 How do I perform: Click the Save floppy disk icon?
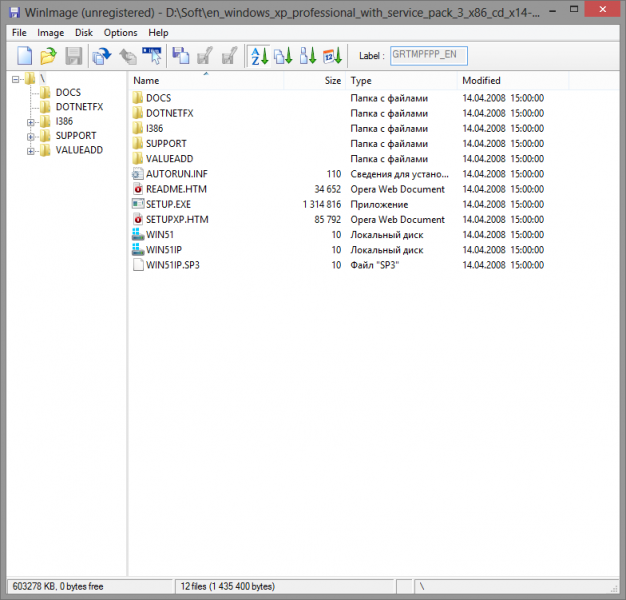[x=74, y=55]
